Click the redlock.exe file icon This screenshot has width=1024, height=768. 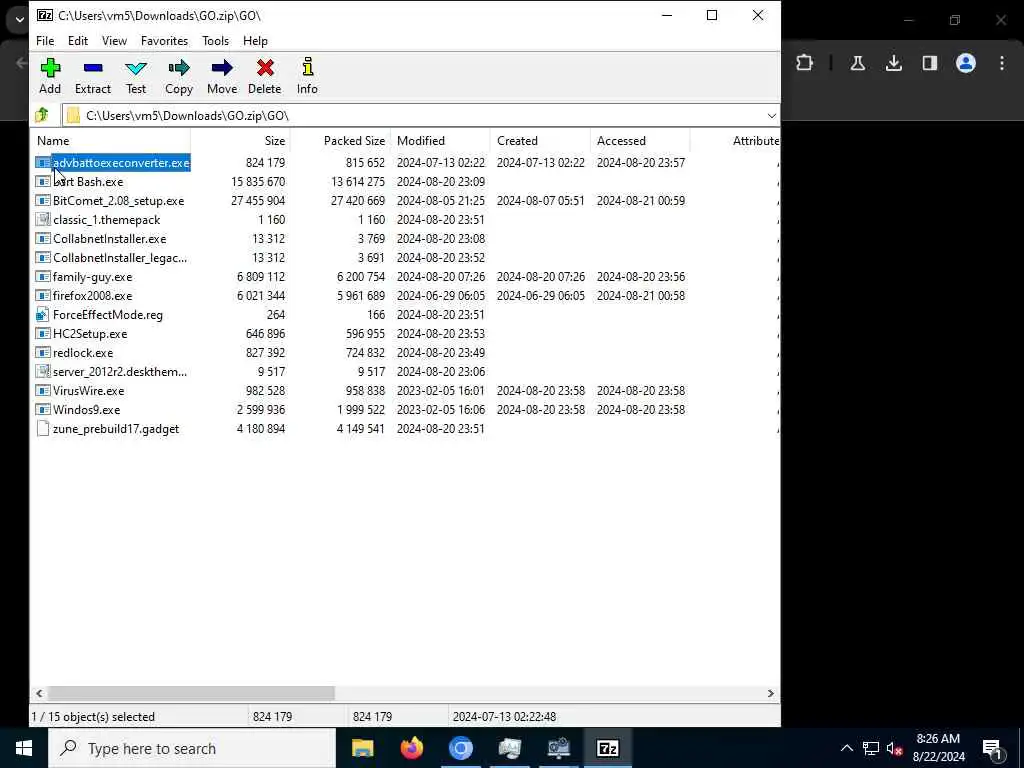pyautogui.click(x=42, y=352)
